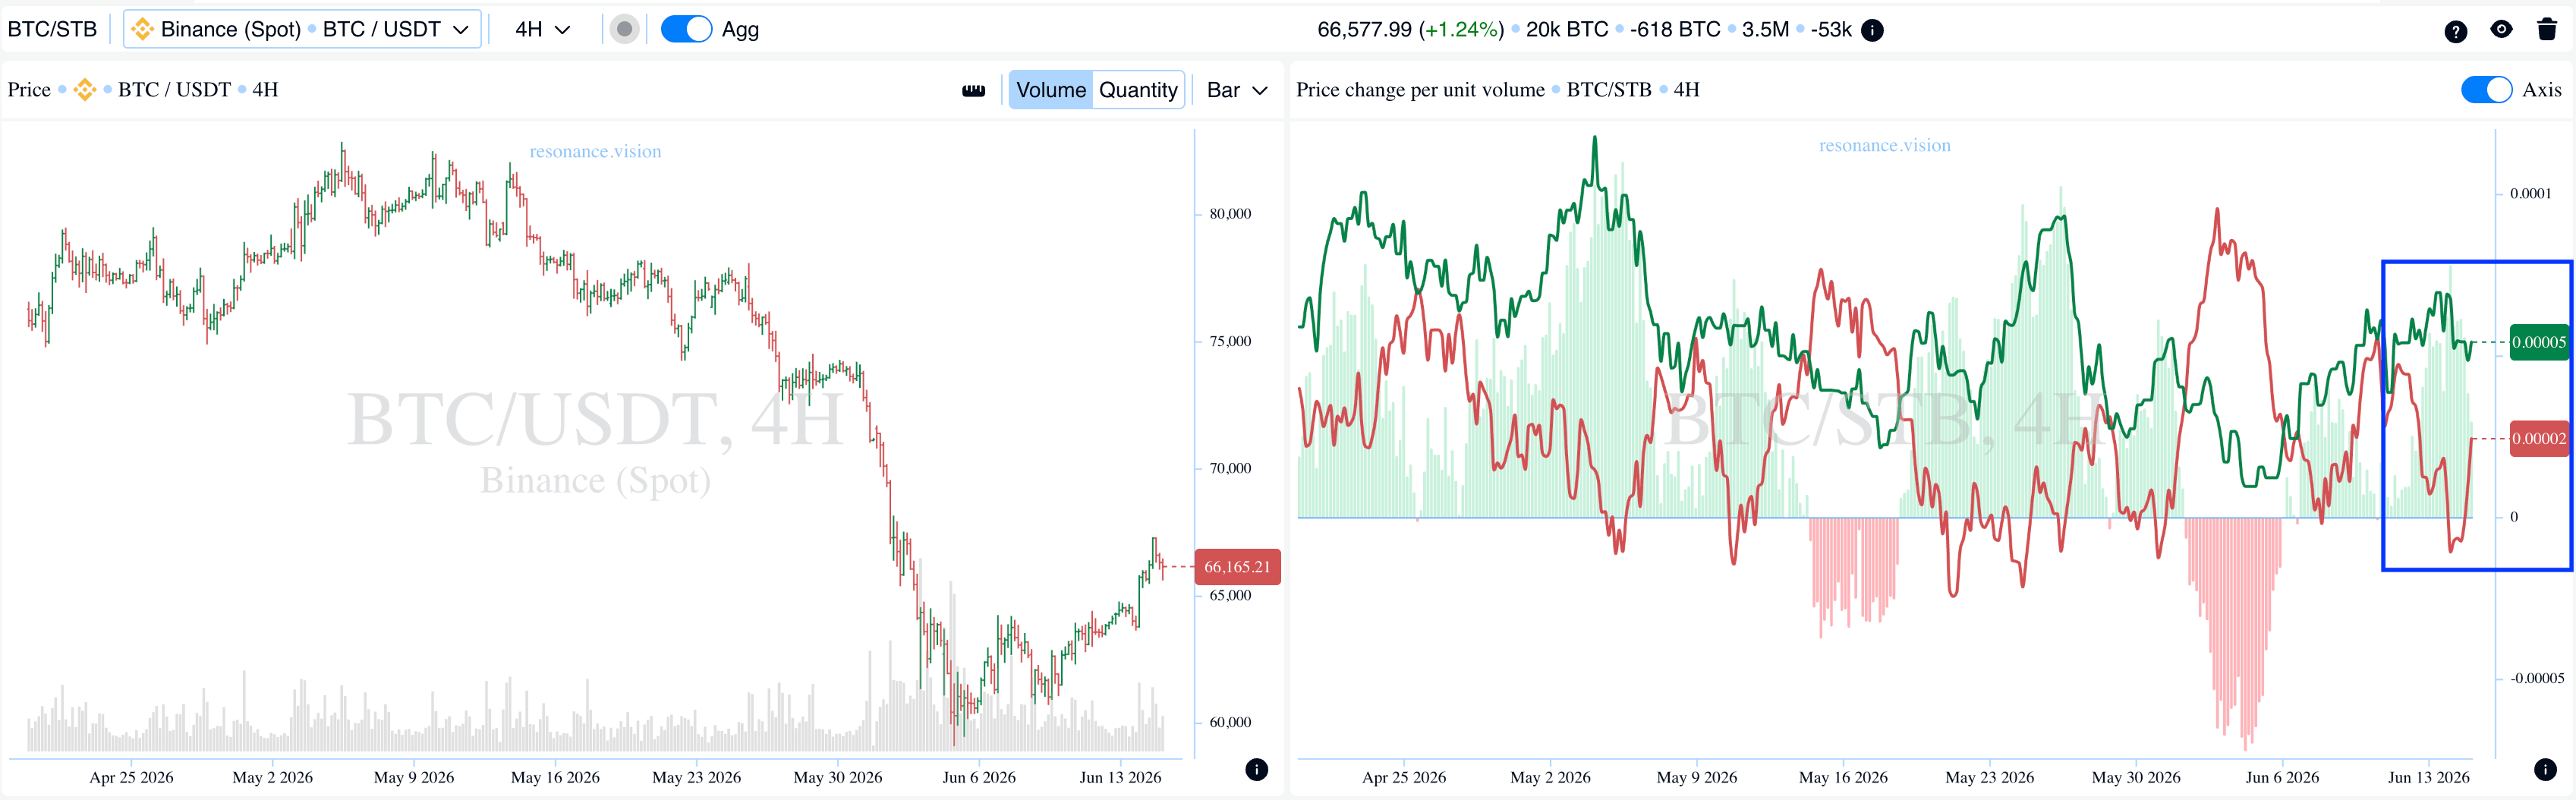Click Binance logo icon in price header
The width and height of the screenshot is (2576, 800).
[85, 90]
